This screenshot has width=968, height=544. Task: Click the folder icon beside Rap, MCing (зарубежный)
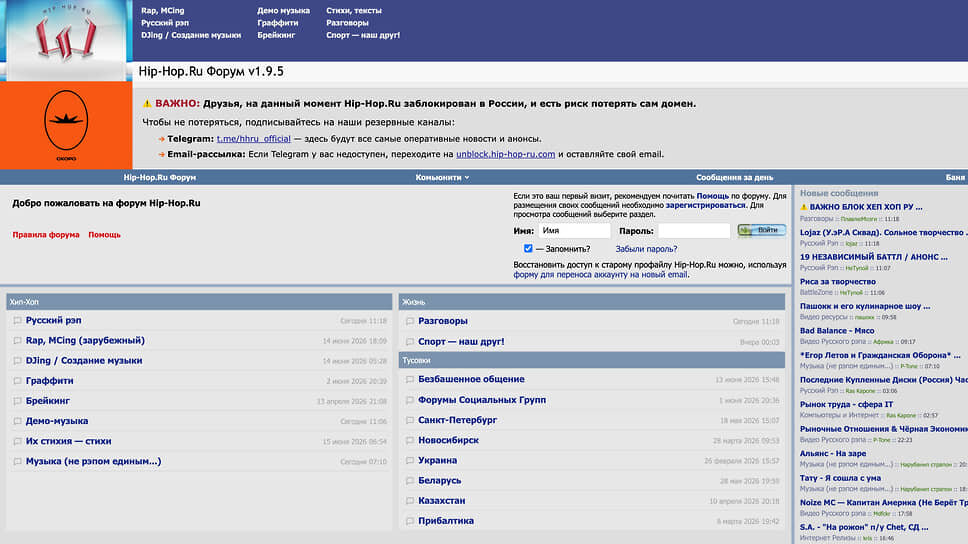[17, 341]
